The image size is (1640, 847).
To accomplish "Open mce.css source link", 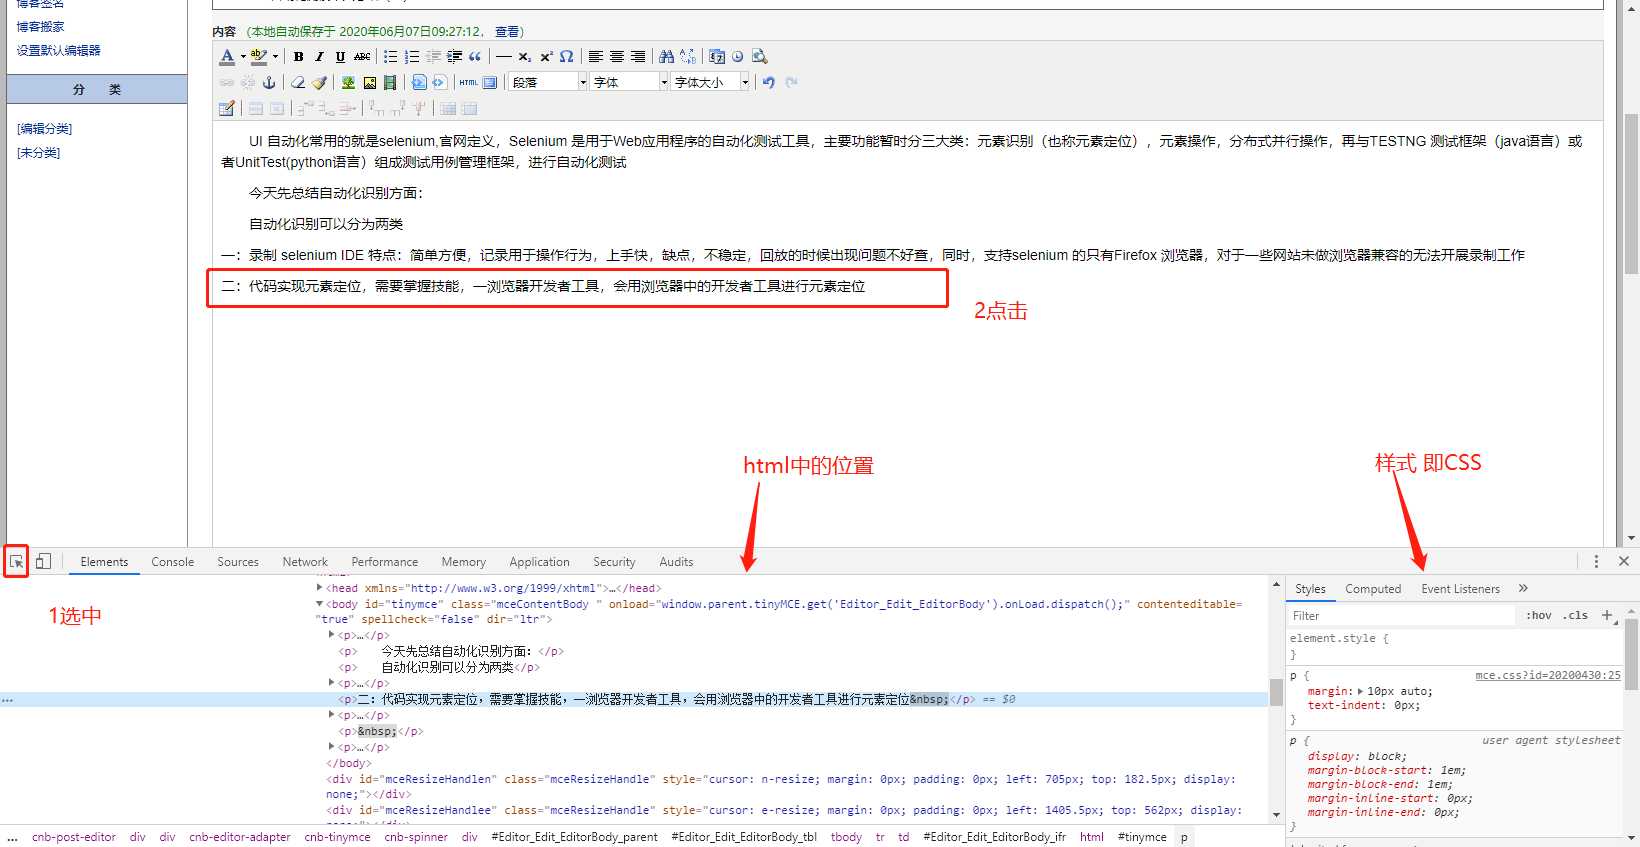I will (x=1547, y=676).
